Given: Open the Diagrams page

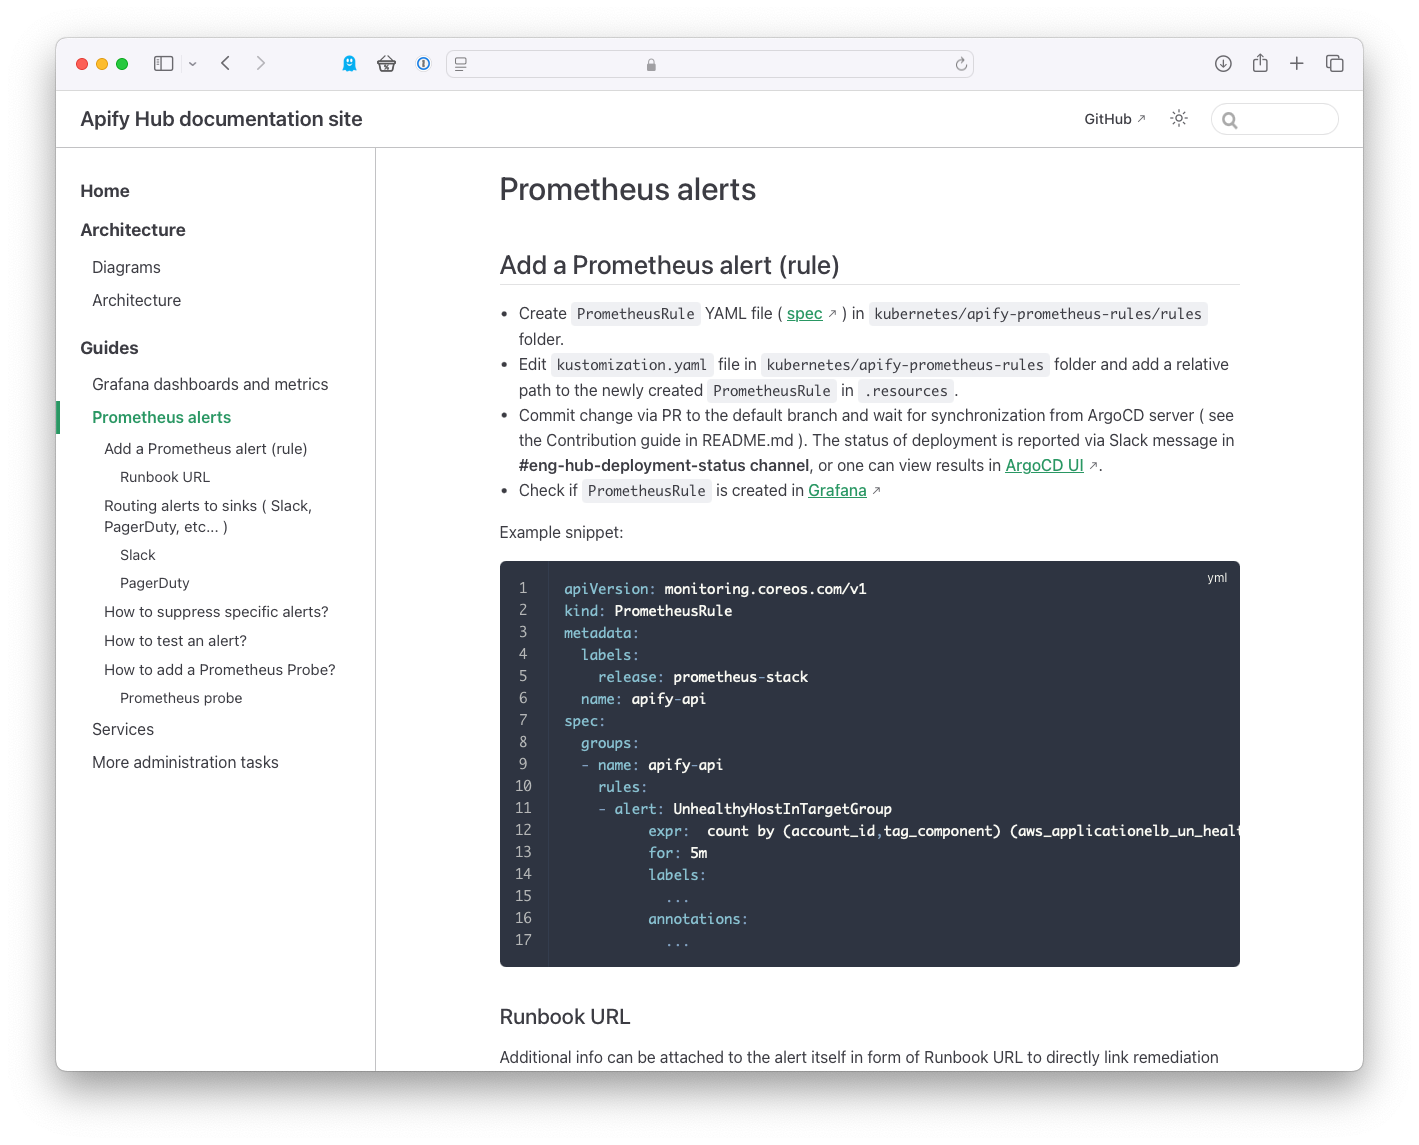Looking at the screenshot, I should click(126, 267).
